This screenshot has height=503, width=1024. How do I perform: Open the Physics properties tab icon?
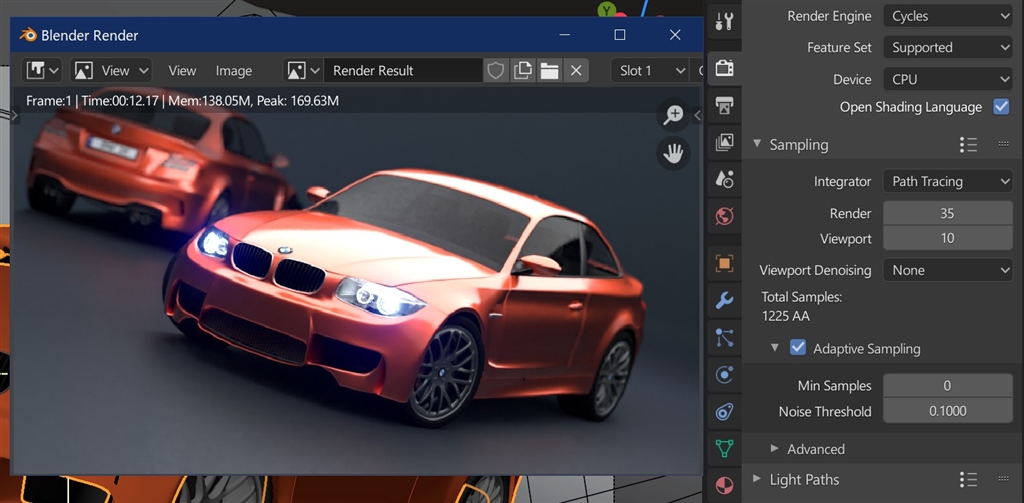tap(724, 374)
